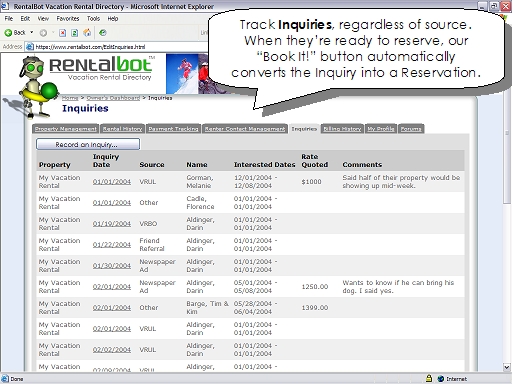Click the skier banner photo
Viewport: 512px width, 385px height.
click(x=182, y=74)
